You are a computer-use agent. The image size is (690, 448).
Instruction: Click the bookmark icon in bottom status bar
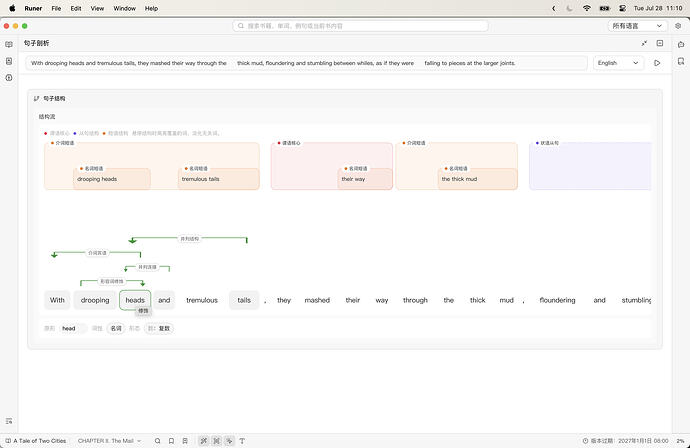[x=172, y=441]
